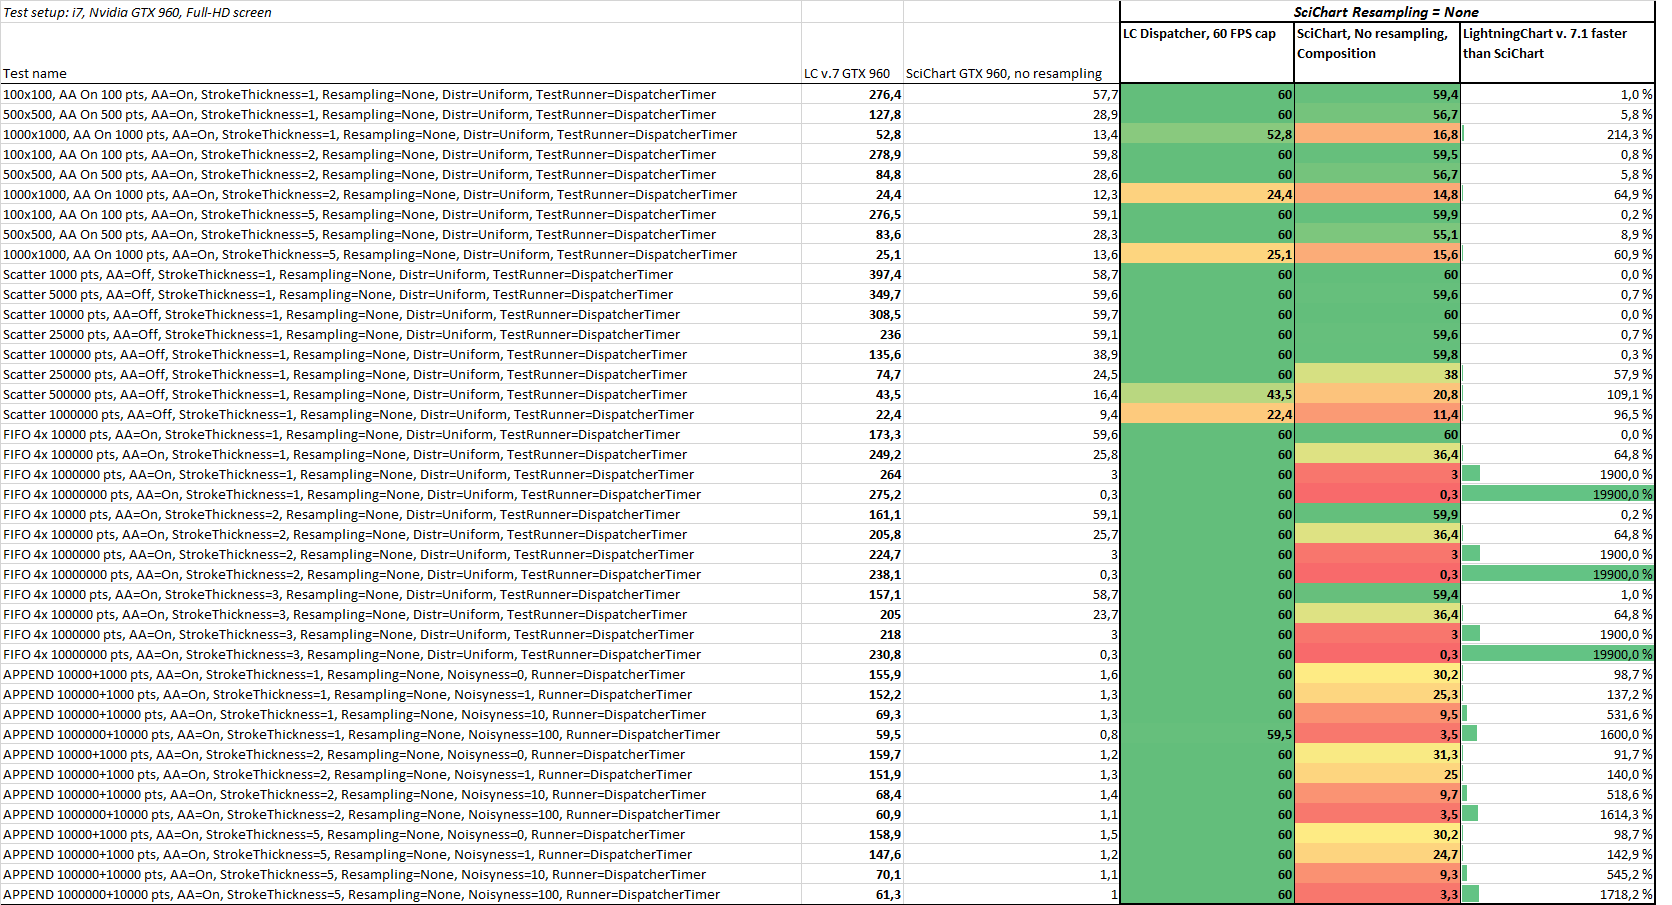Screen dimensions: 1672x905
Task: Click the yellow 24,4 LC Dispatcher cell
Action: pyautogui.click(x=1207, y=194)
